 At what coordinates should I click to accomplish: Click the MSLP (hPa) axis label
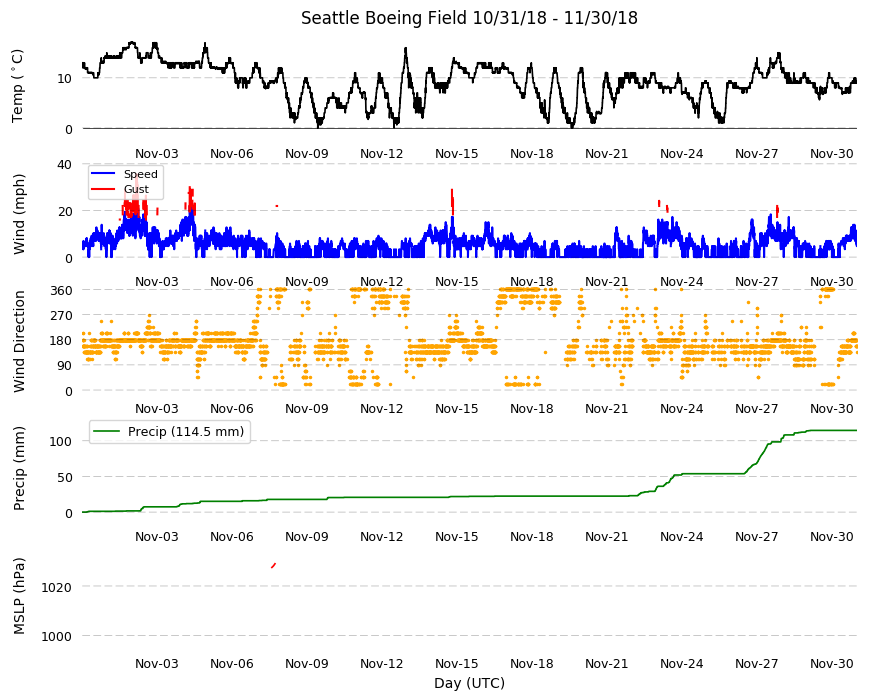(19, 596)
